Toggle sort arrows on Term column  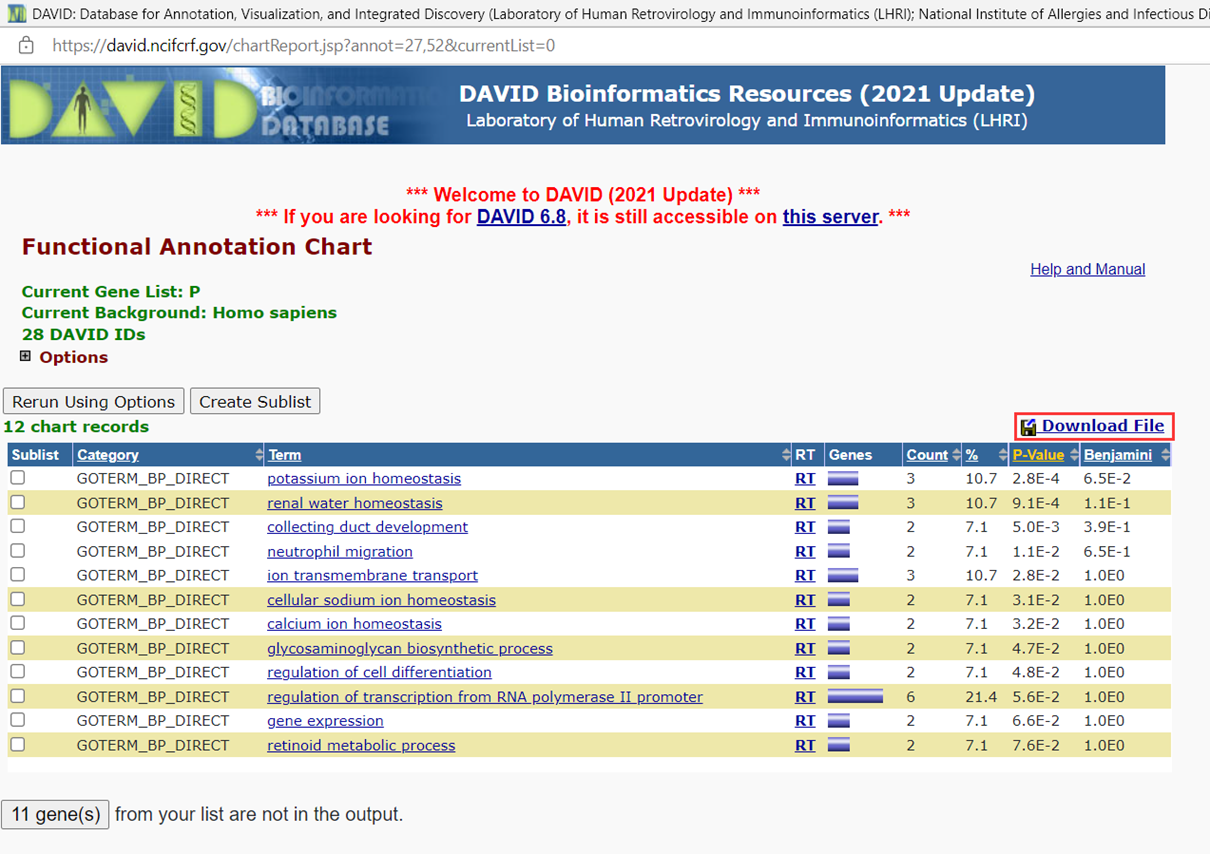coord(786,455)
